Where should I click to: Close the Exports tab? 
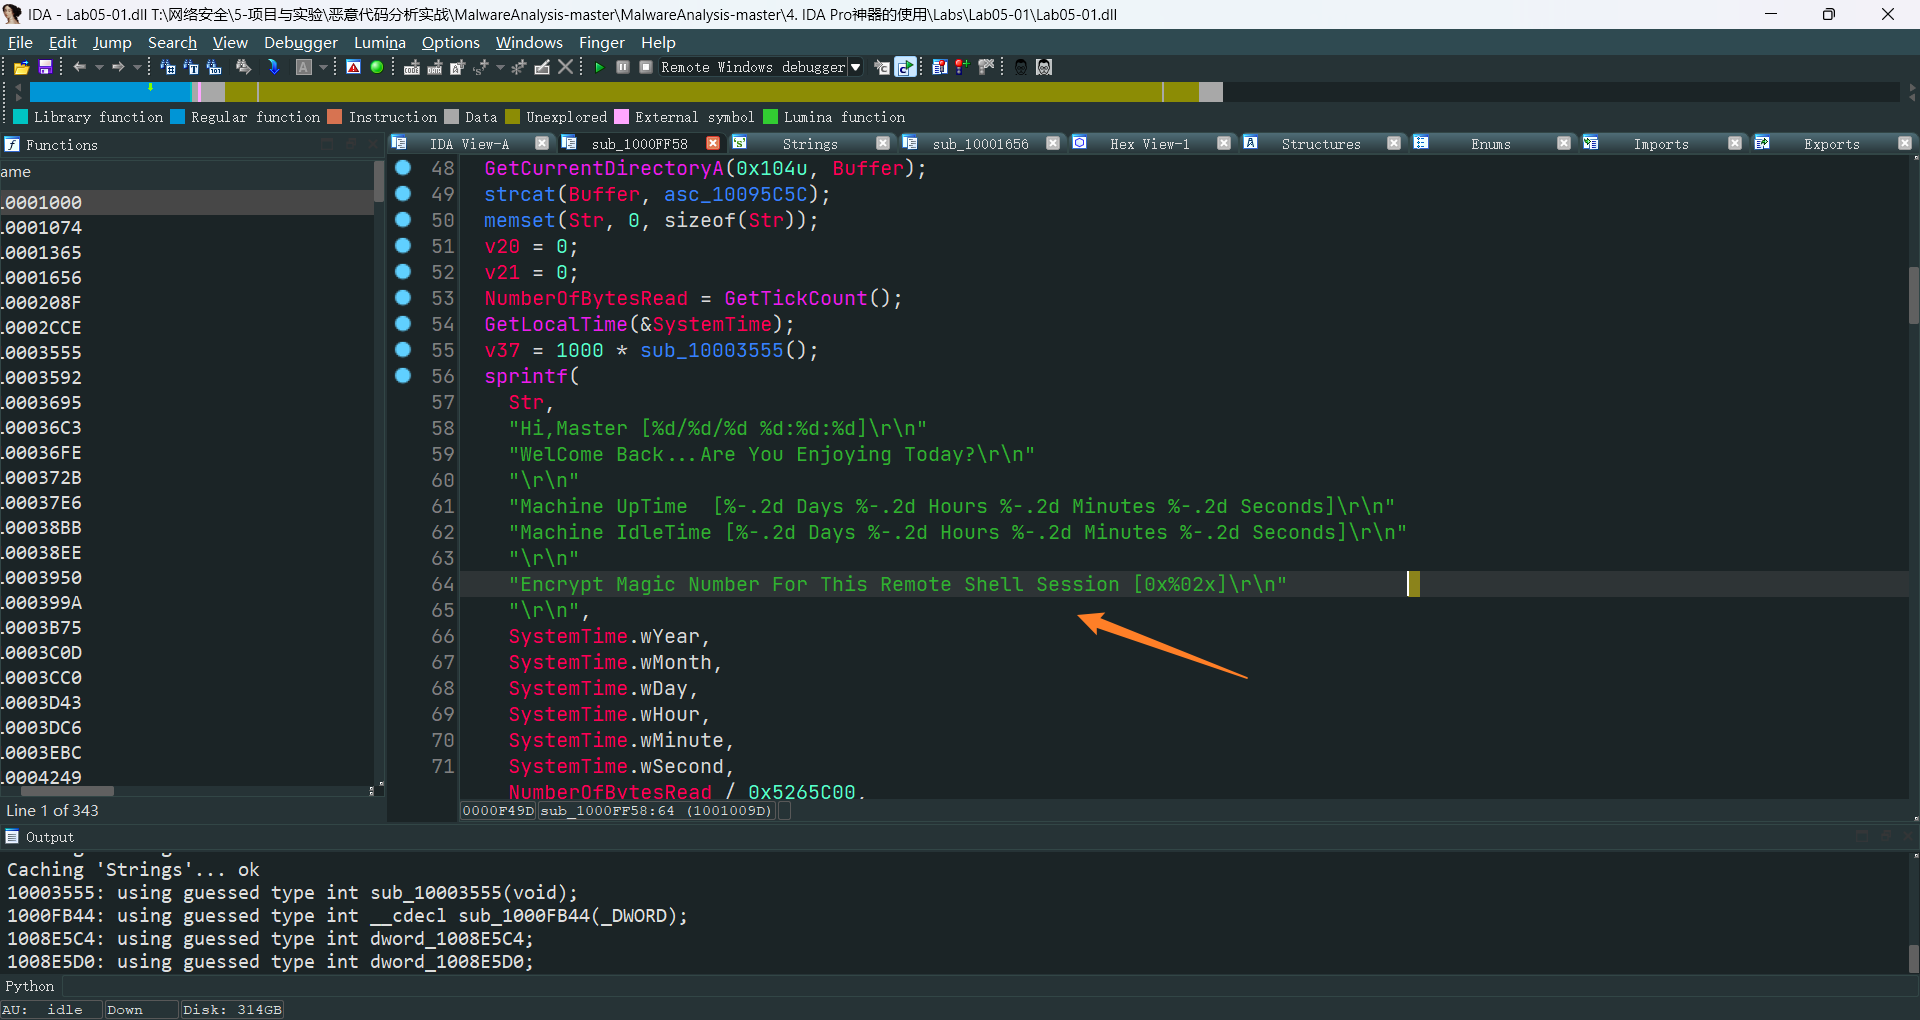[1905, 143]
